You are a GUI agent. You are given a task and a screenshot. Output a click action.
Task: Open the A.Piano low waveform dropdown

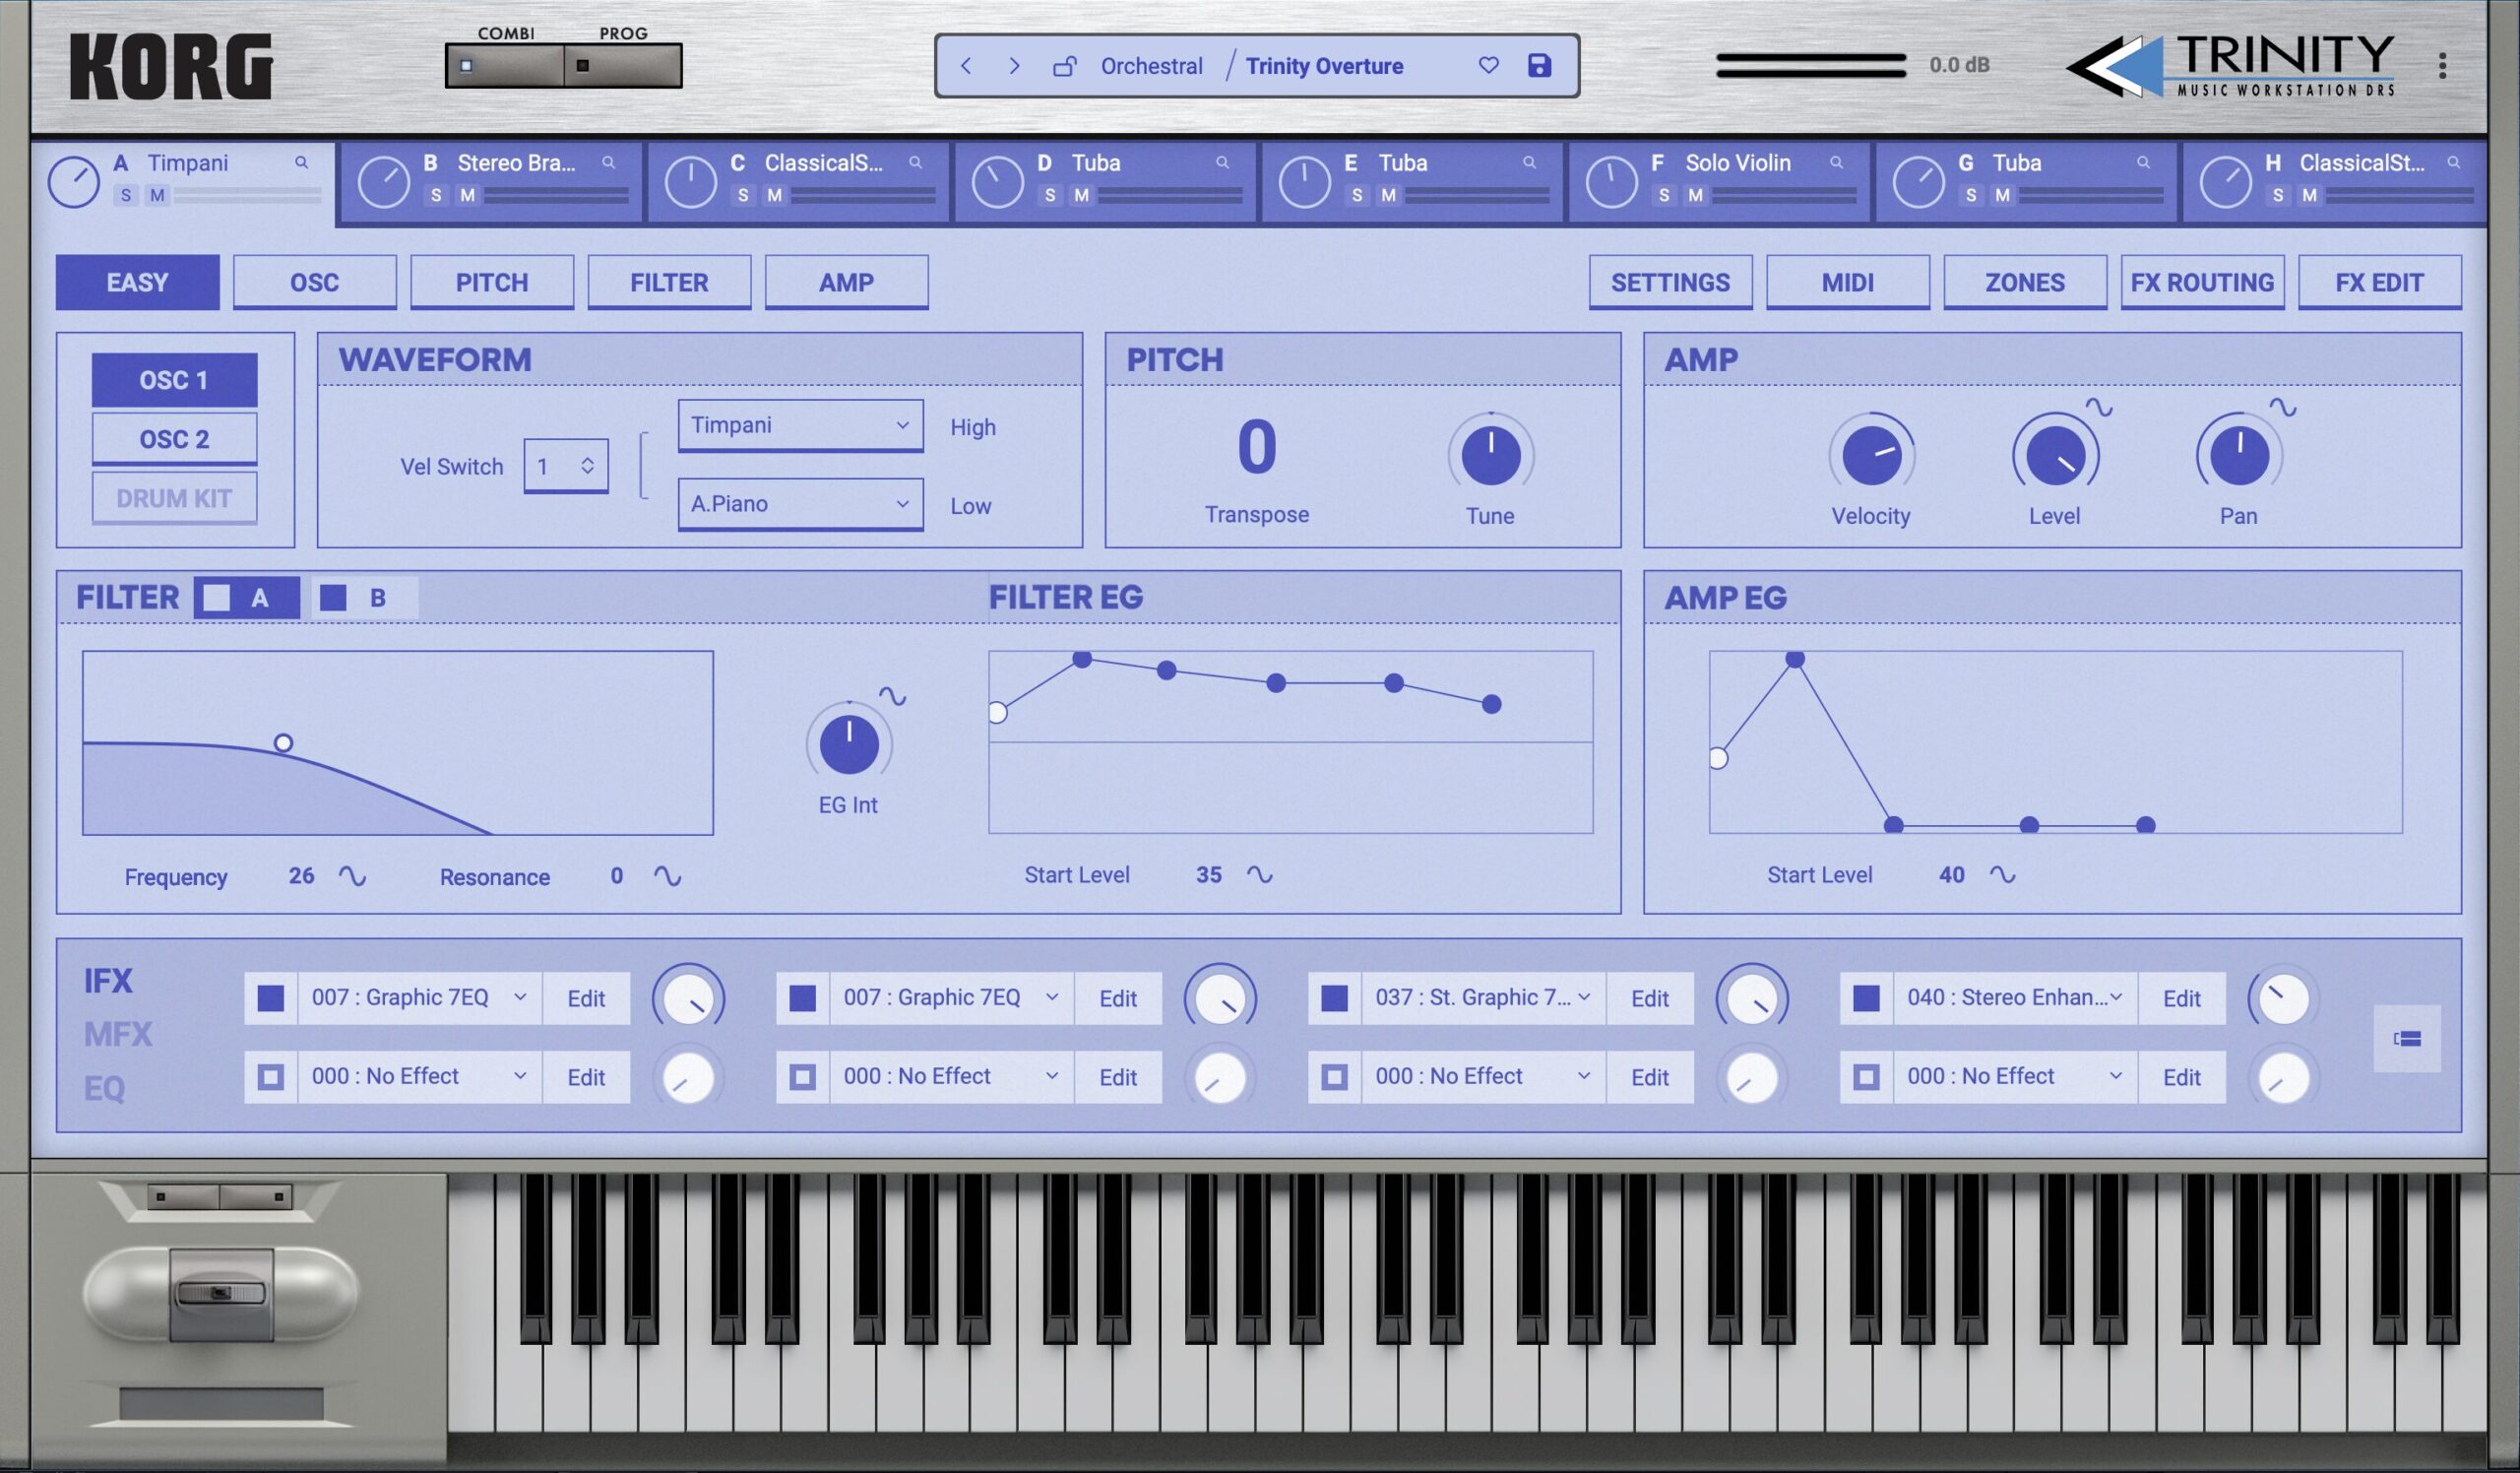click(800, 504)
